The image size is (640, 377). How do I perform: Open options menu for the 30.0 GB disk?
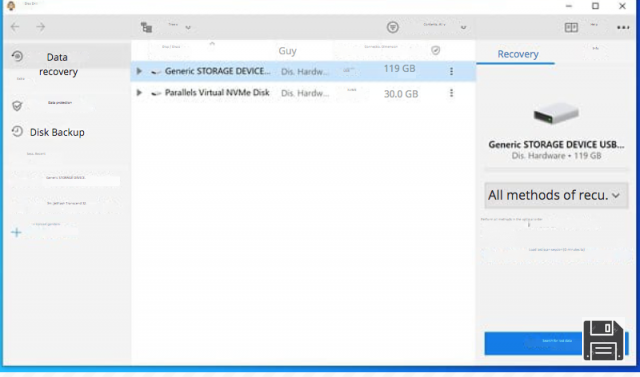[x=451, y=93]
